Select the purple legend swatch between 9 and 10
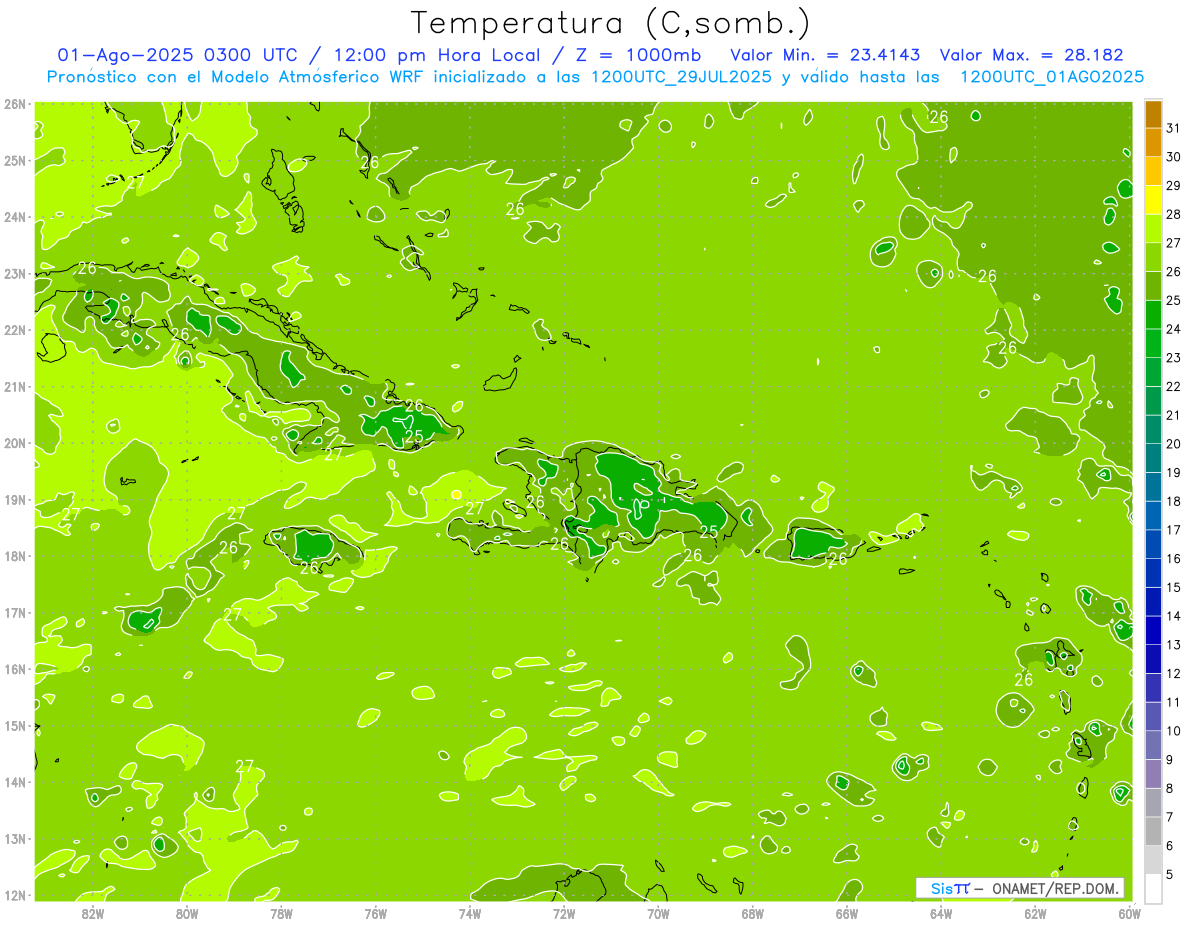1200x927 pixels. (x=1153, y=745)
